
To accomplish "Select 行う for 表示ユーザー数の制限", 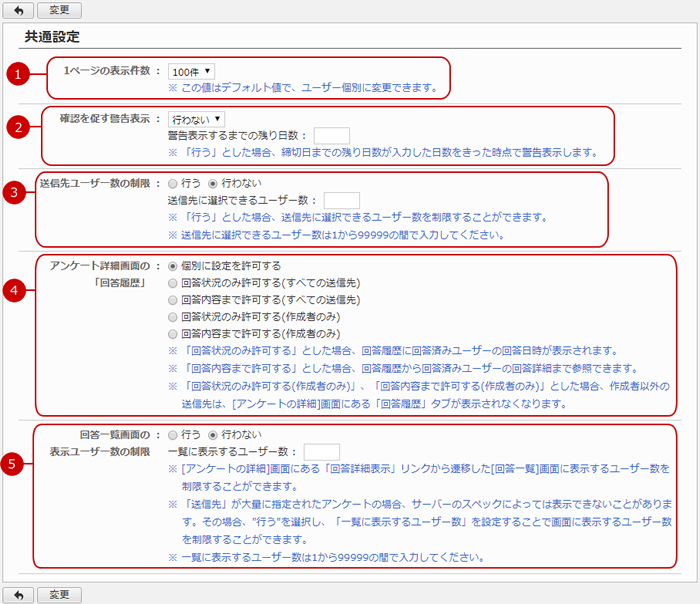I will pos(174,435).
